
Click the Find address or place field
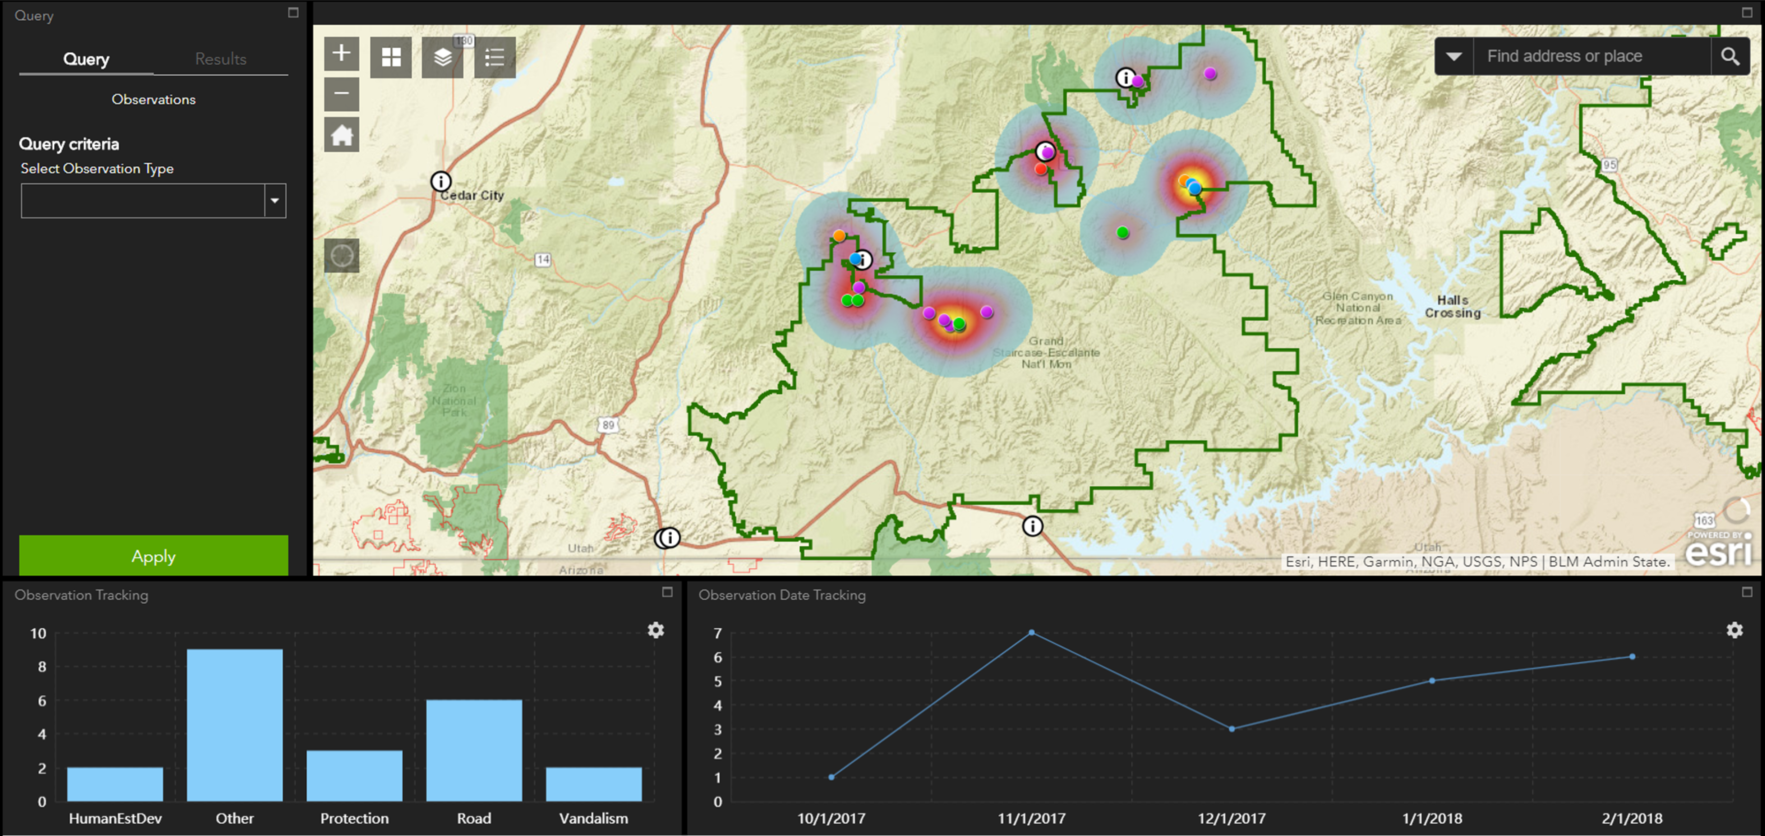(1590, 56)
